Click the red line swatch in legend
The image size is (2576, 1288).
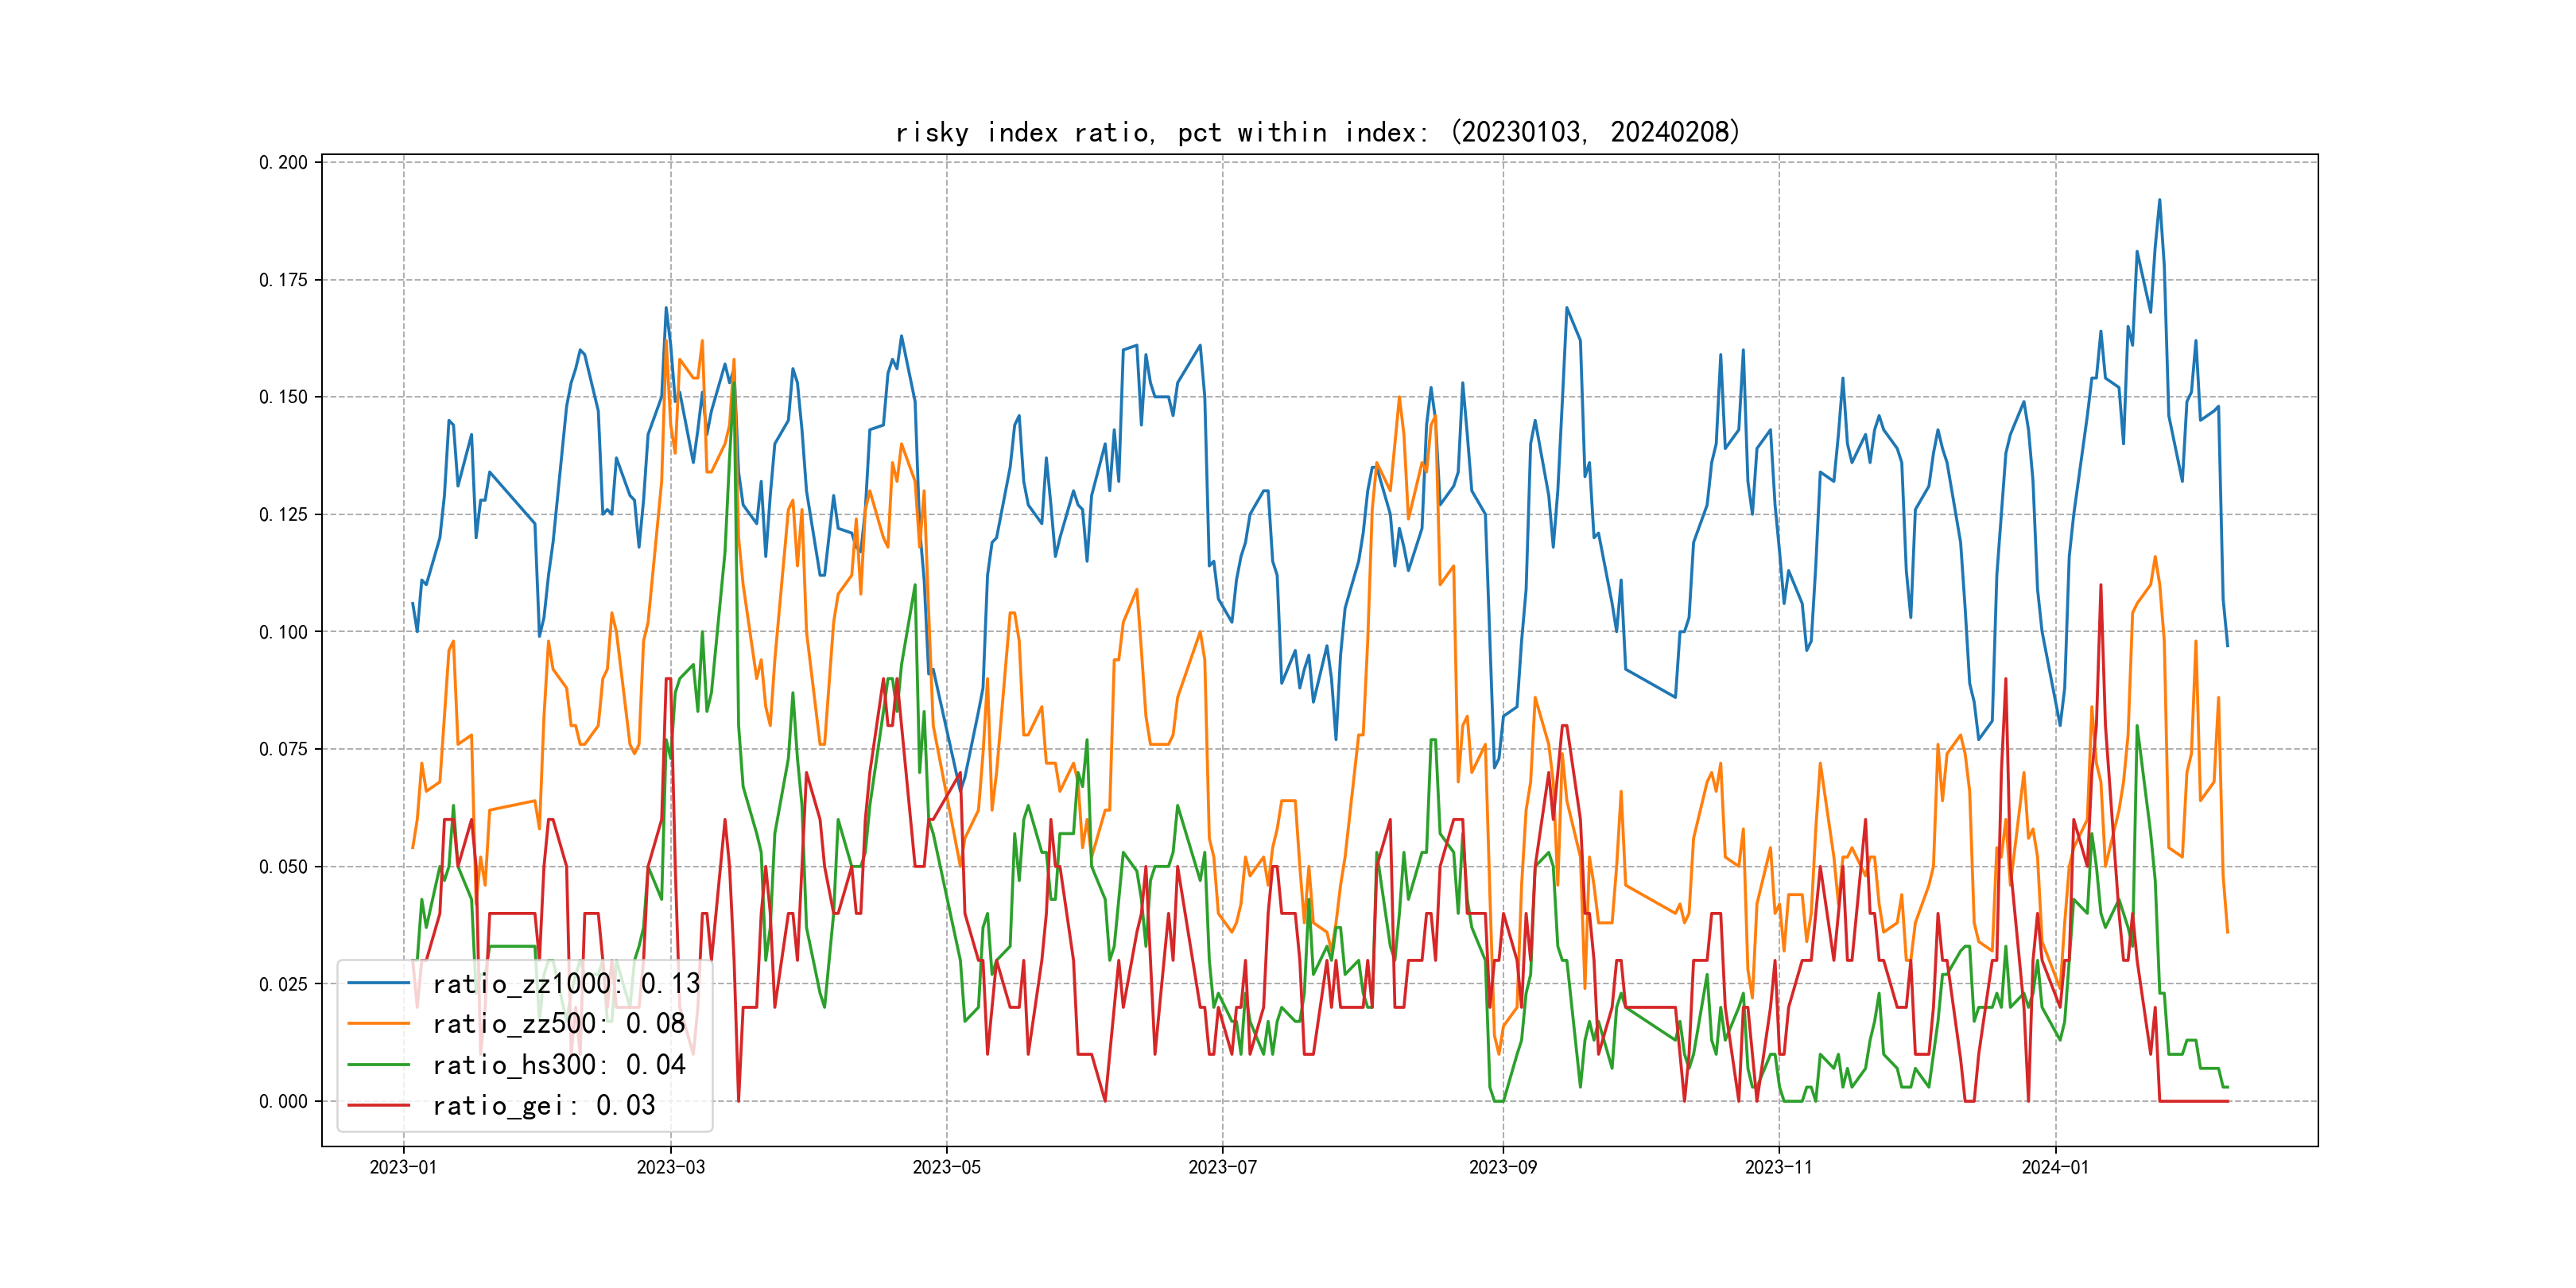[x=379, y=1105]
